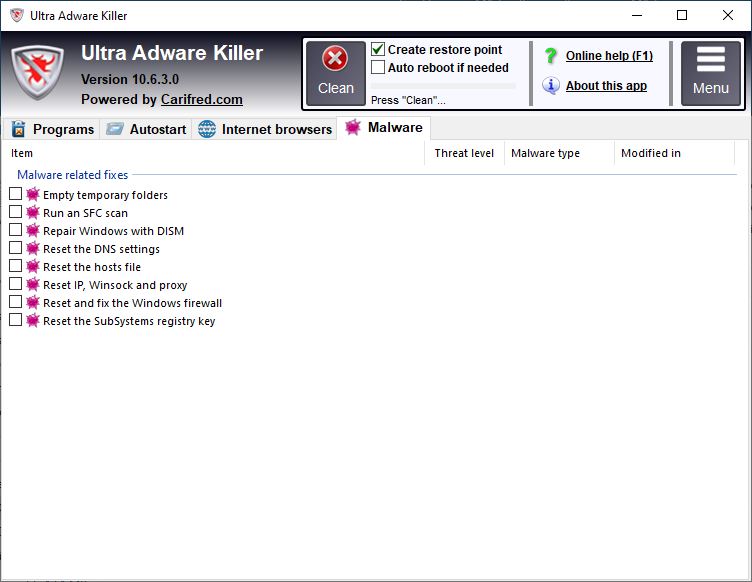Screen dimensions: 752x582
Task: Click the Version 10.6.3.0 text
Action: (130, 79)
